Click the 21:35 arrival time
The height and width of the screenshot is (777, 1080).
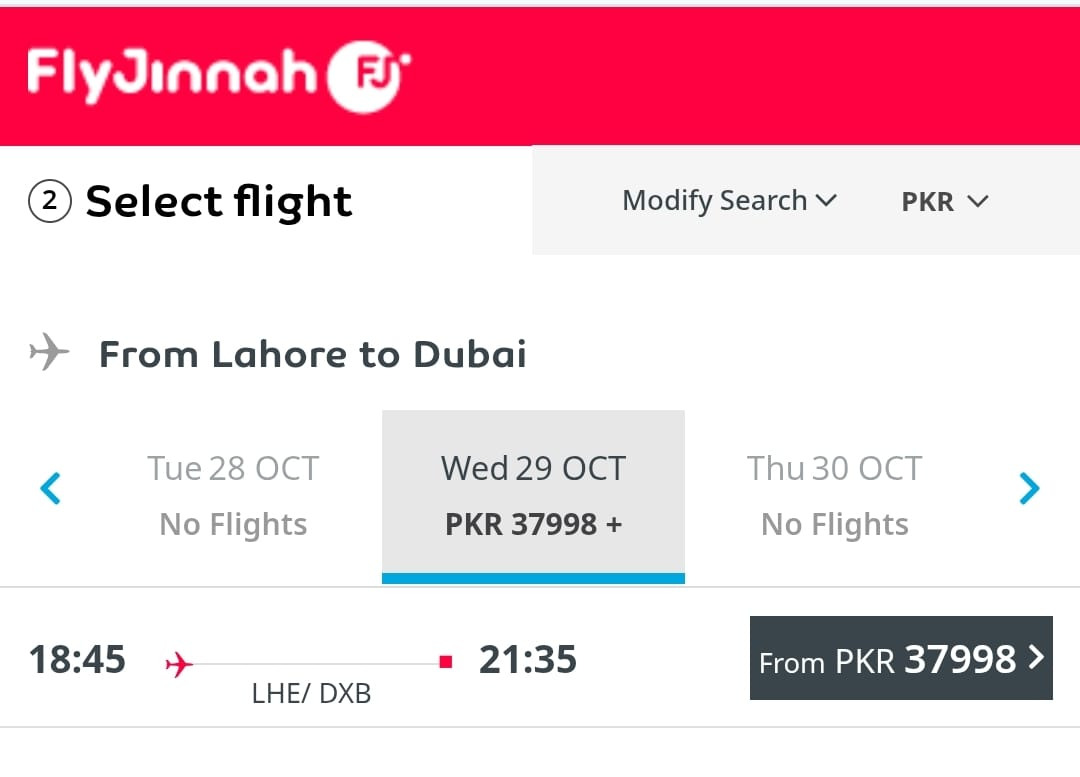click(x=527, y=660)
